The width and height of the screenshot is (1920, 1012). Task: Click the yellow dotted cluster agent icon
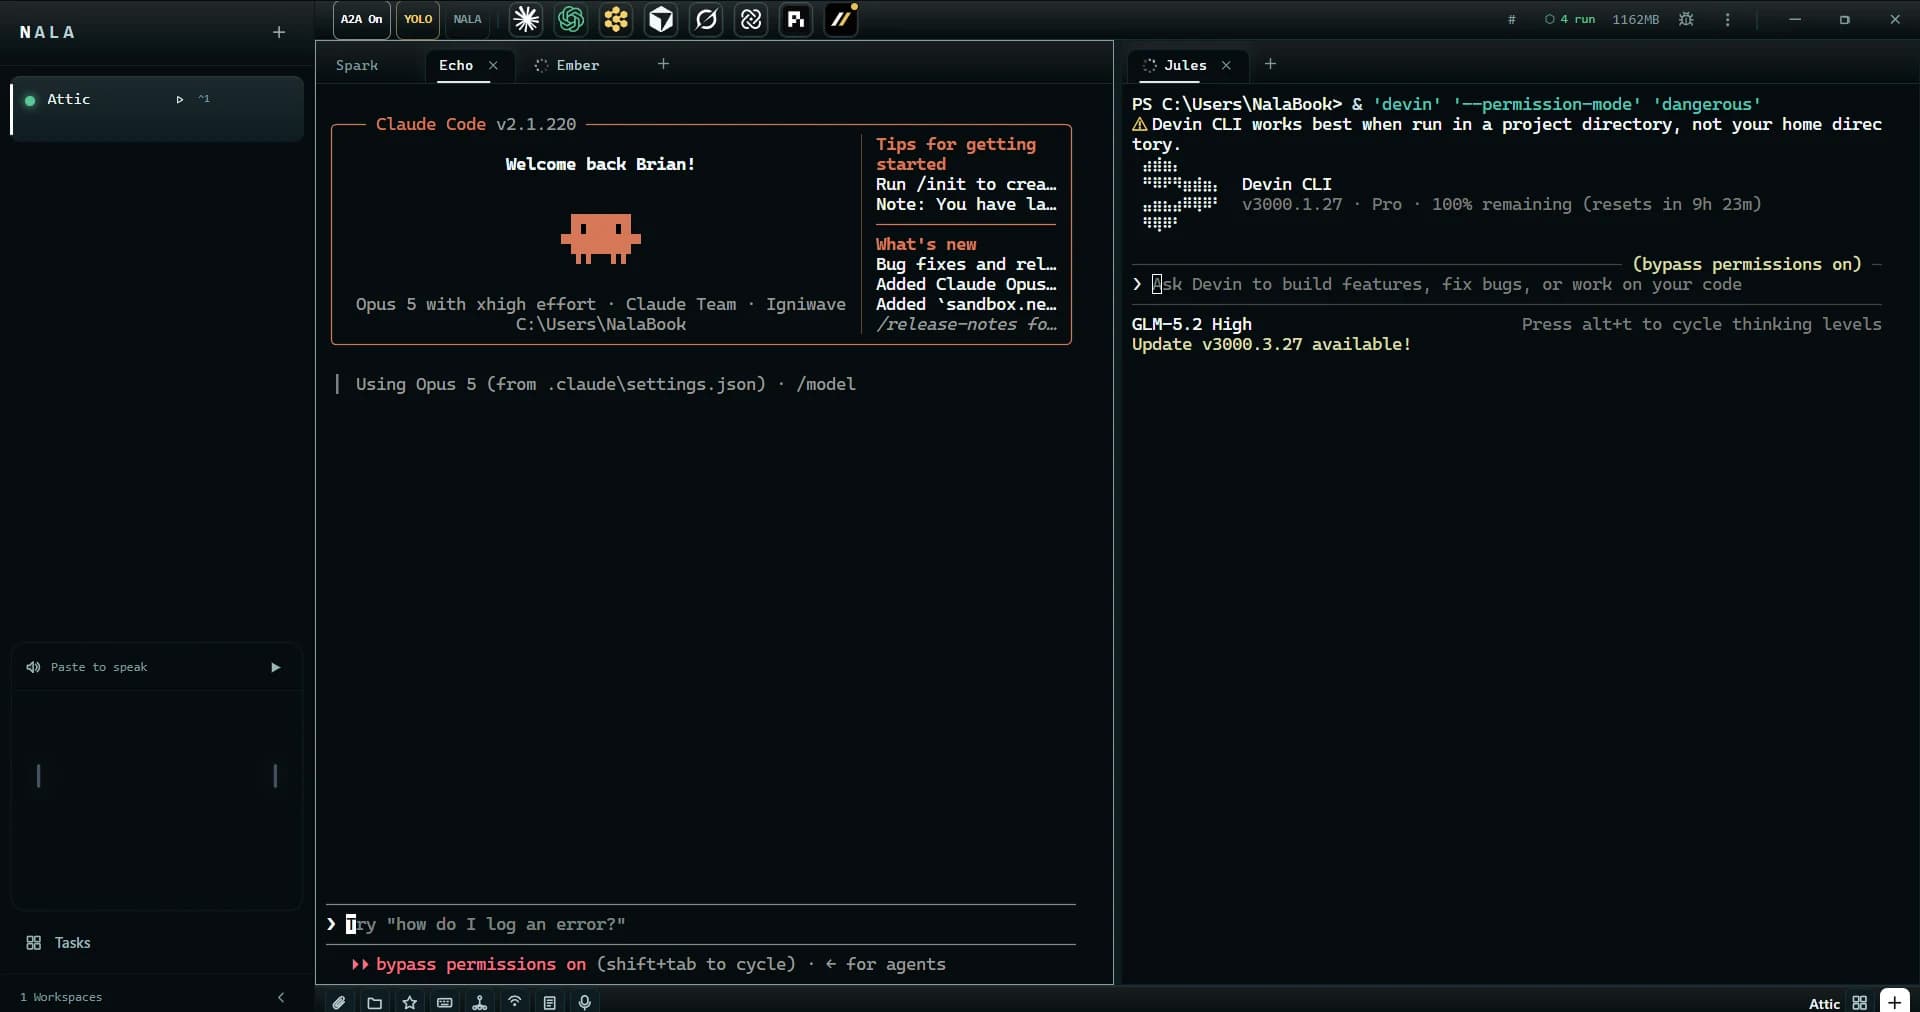(x=616, y=19)
